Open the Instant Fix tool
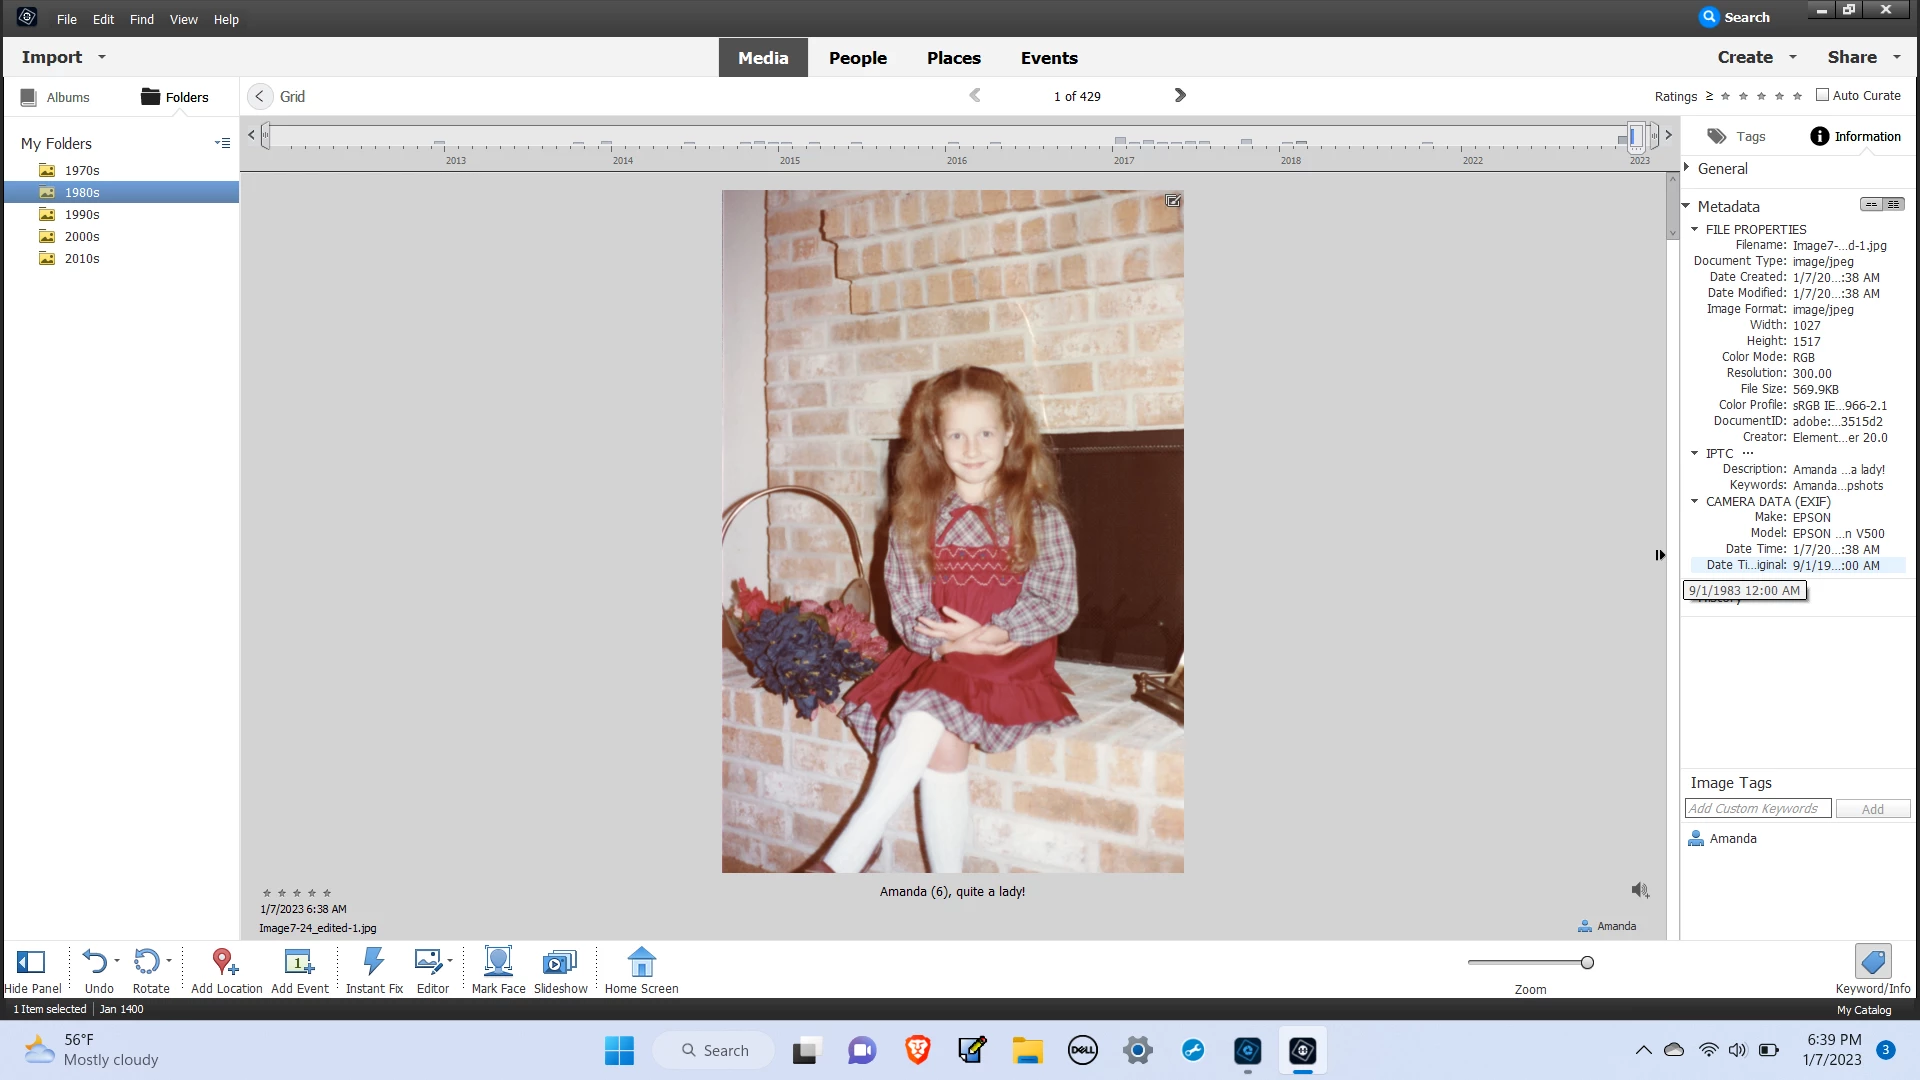The image size is (1920, 1080). pos(373,962)
